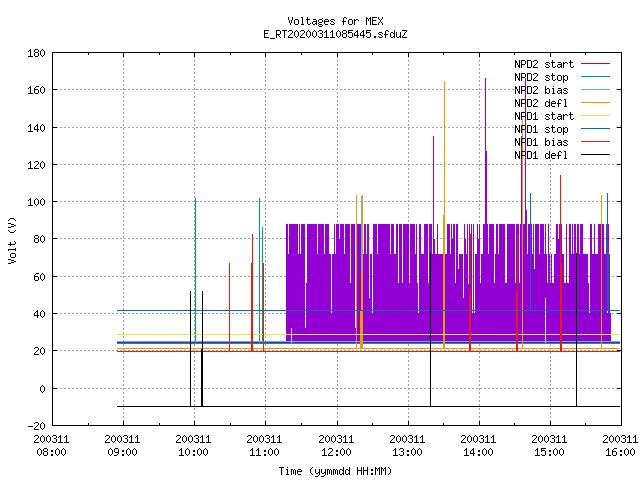Click the chart title 'Voltages for MEX'
Image resolution: width=640 pixels, height=480 pixels.
[335, 21]
